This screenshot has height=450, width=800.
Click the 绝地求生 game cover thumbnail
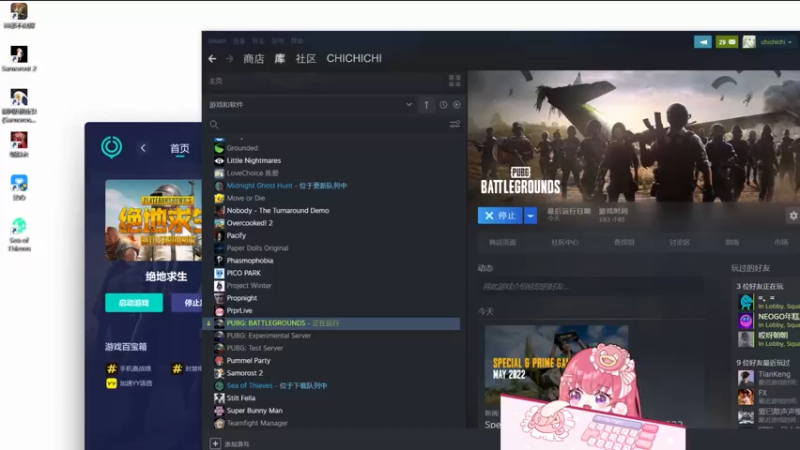[154, 220]
